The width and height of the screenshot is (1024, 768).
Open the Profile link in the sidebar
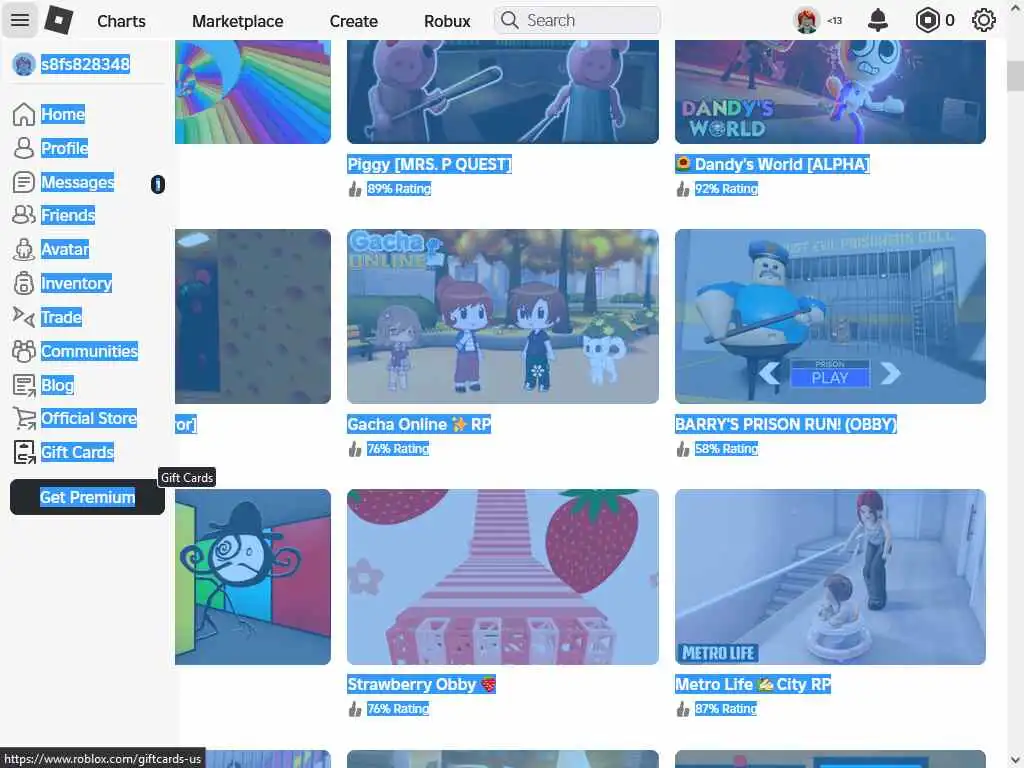pos(64,148)
